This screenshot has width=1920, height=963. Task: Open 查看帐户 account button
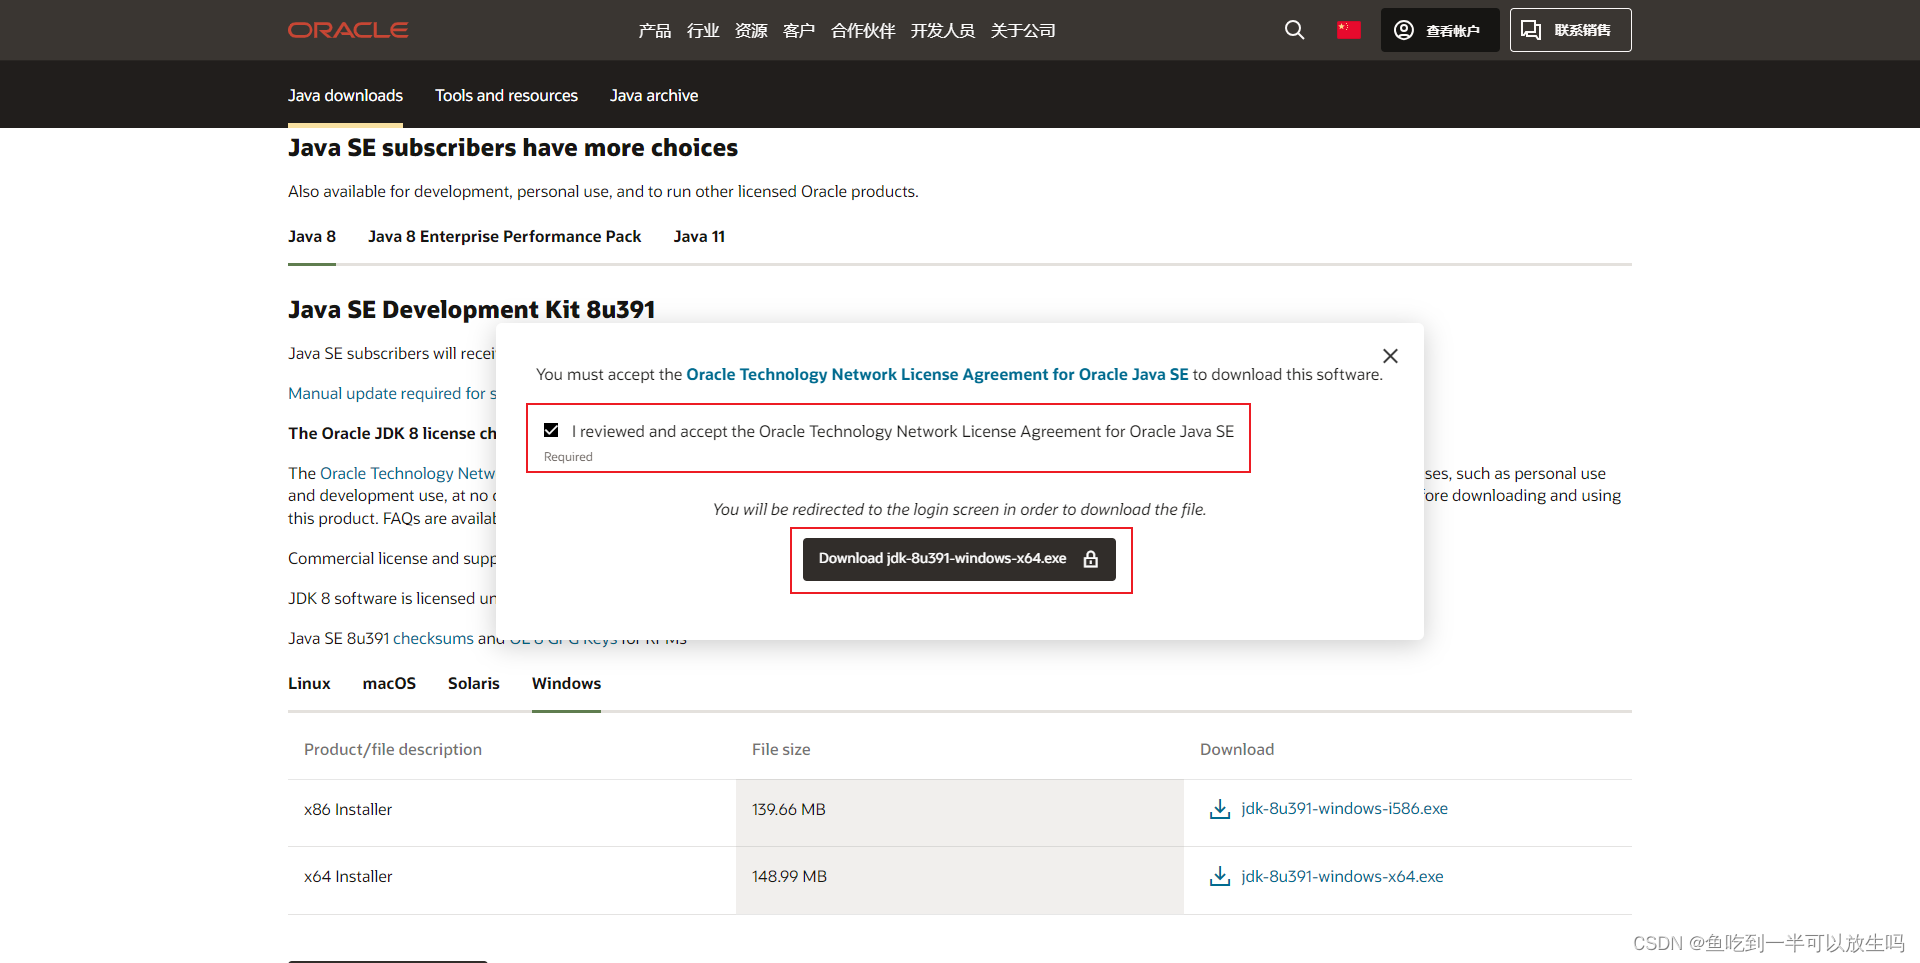pyautogui.click(x=1440, y=30)
